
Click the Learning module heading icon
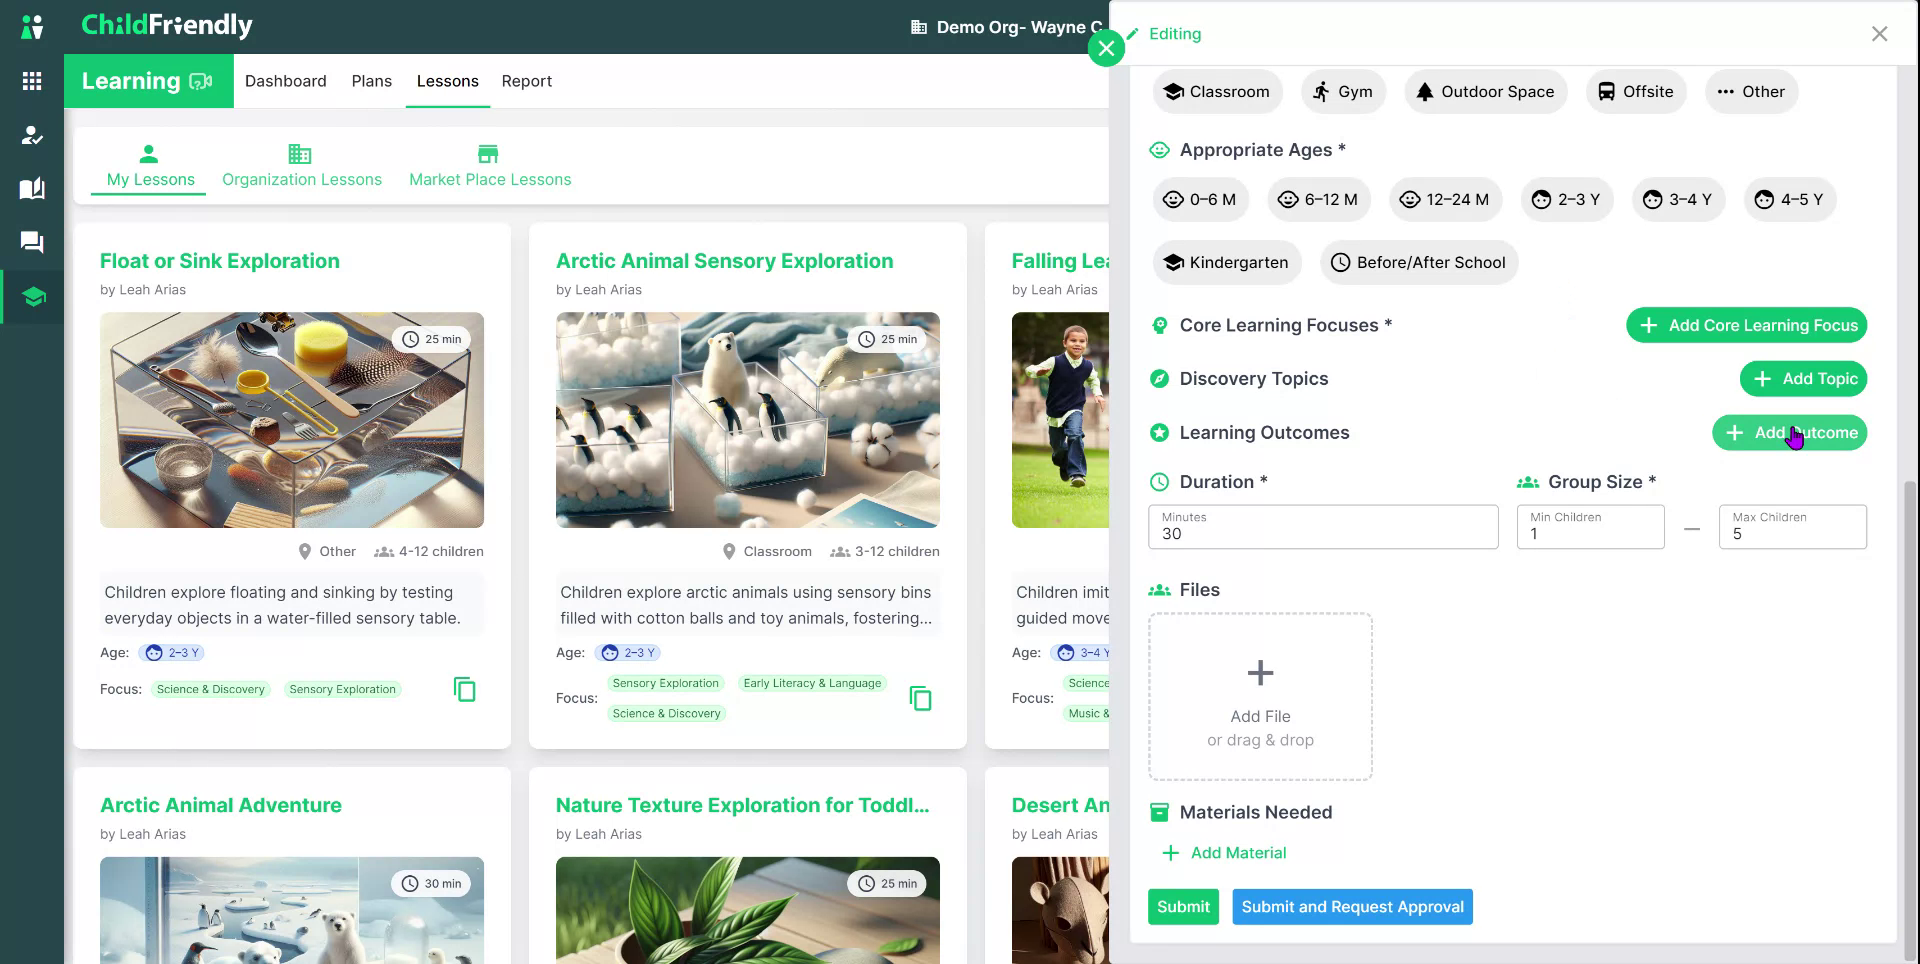pyautogui.click(x=201, y=81)
